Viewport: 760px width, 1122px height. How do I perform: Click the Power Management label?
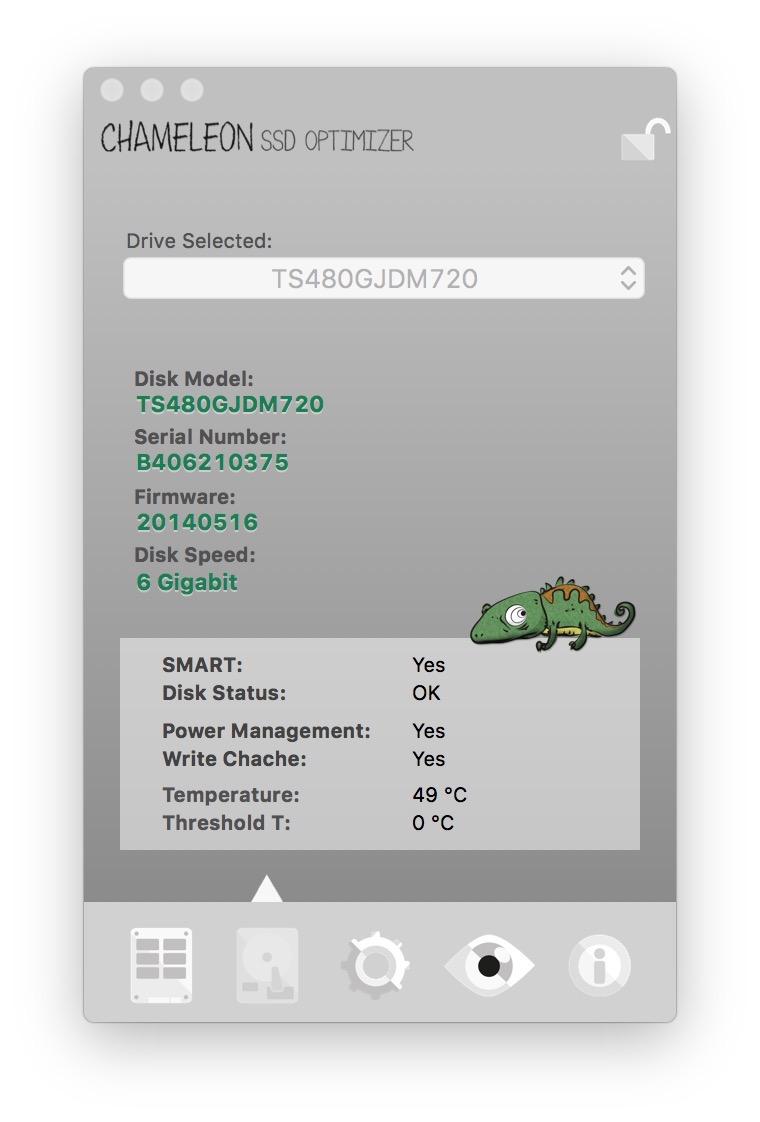pyautogui.click(x=266, y=731)
